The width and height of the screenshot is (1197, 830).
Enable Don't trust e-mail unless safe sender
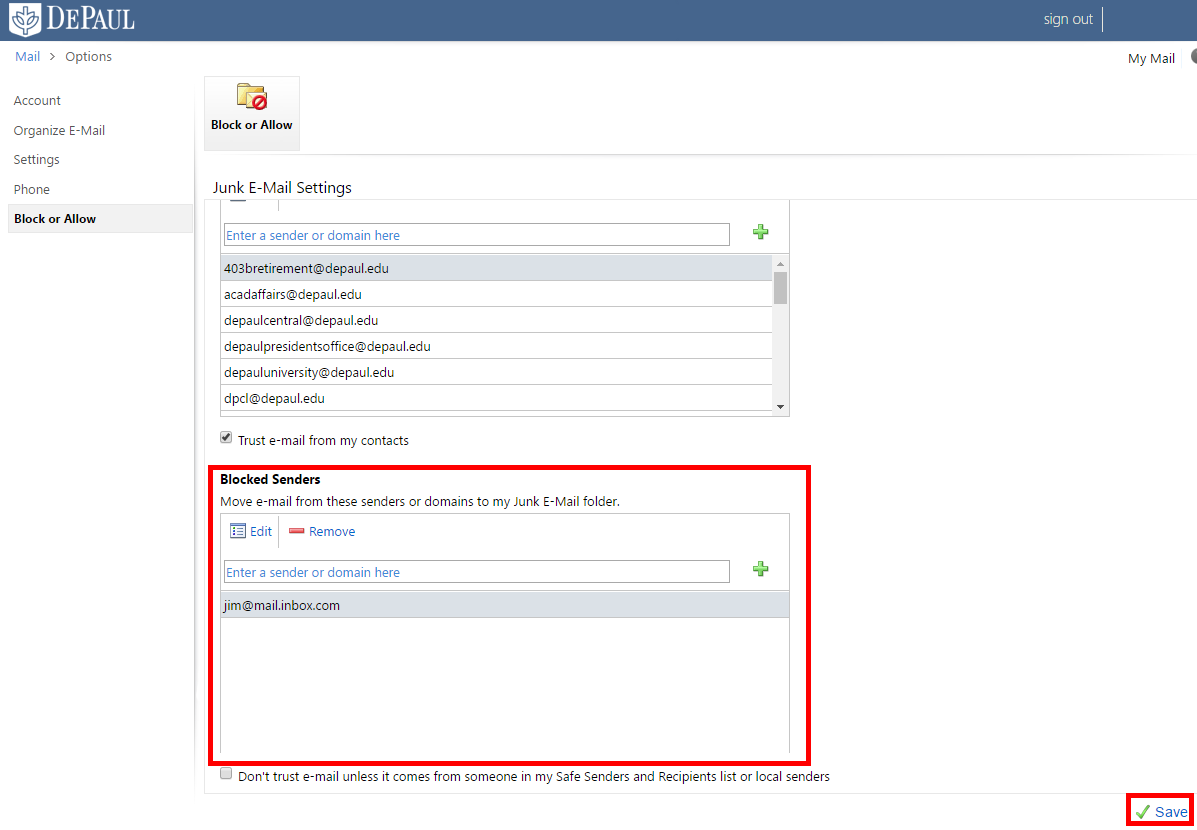[226, 774]
